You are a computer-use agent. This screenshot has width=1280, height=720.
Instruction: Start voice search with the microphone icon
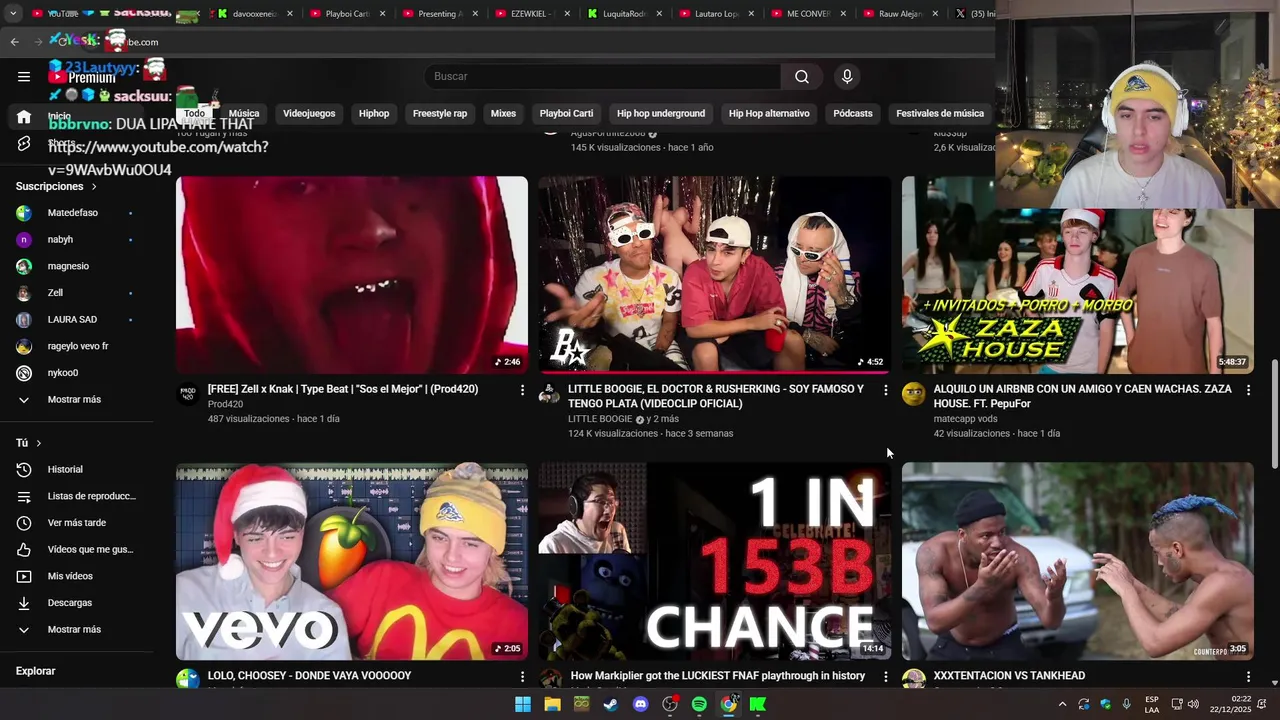[x=847, y=76]
